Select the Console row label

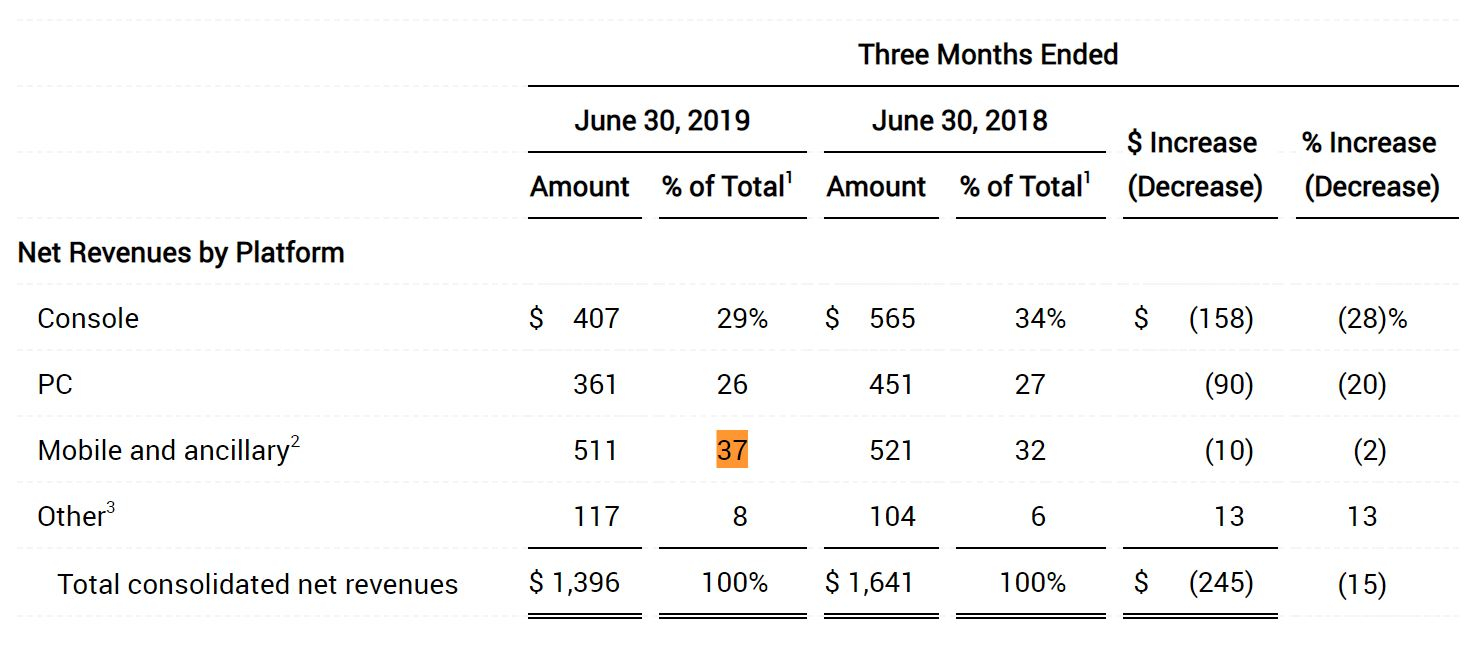[88, 318]
